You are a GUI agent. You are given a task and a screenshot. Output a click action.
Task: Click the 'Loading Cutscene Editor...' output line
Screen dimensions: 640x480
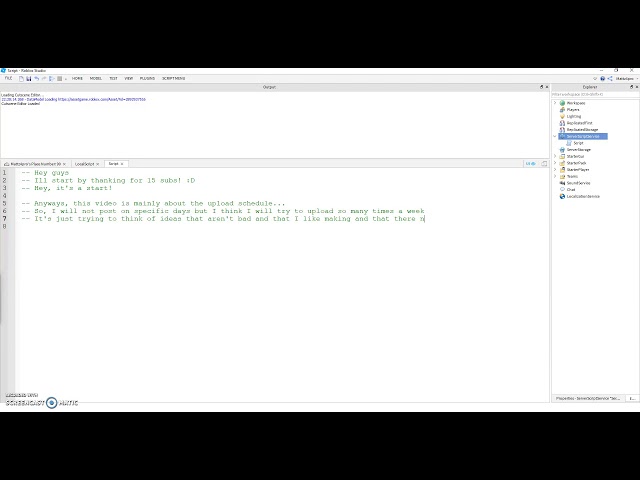[x=21, y=95]
